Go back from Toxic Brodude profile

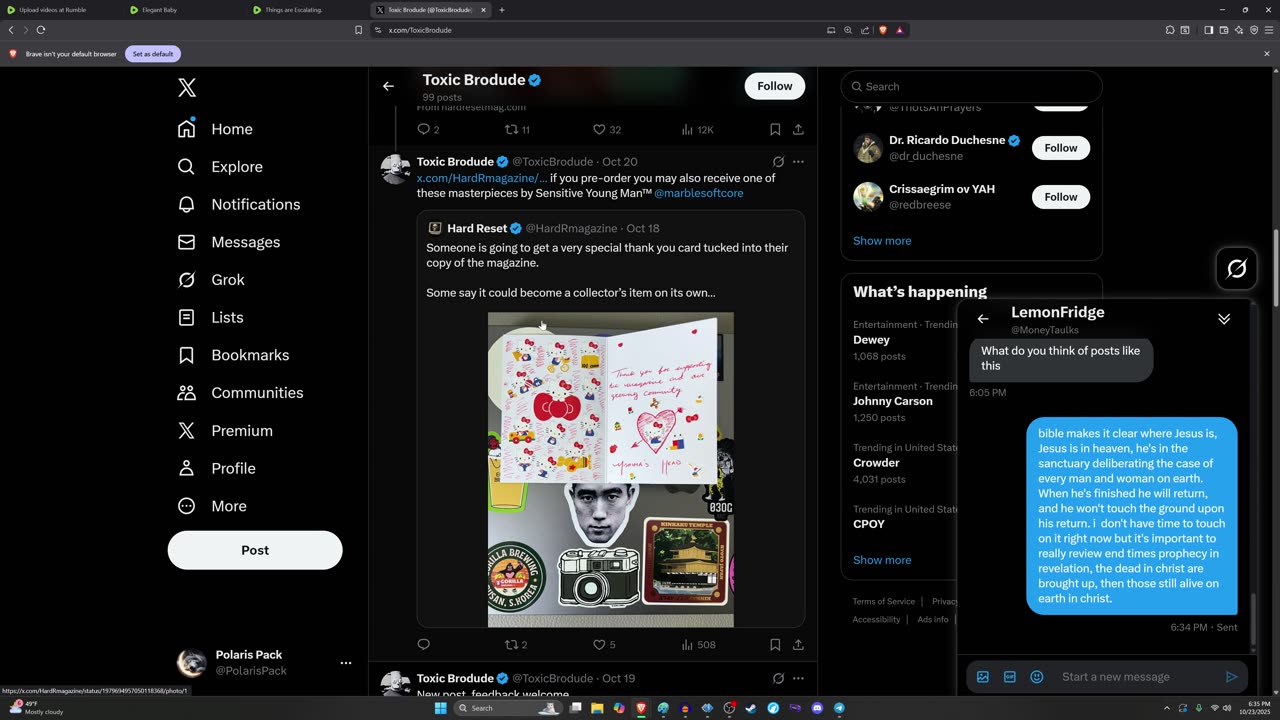coord(388,86)
